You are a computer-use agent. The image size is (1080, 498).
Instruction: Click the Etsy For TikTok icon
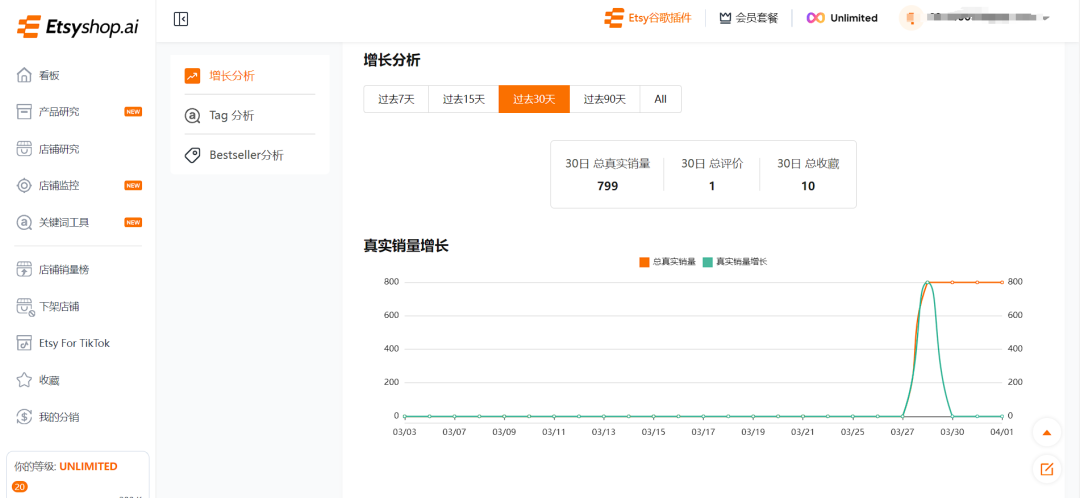point(24,343)
